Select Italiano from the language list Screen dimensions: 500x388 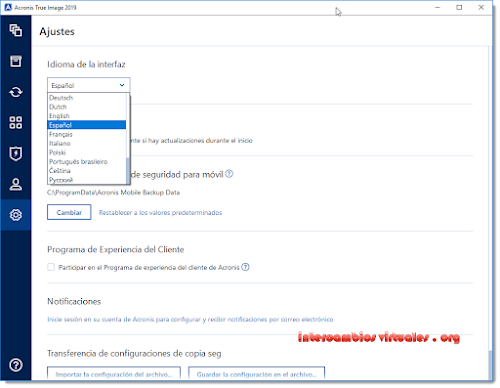87,143
